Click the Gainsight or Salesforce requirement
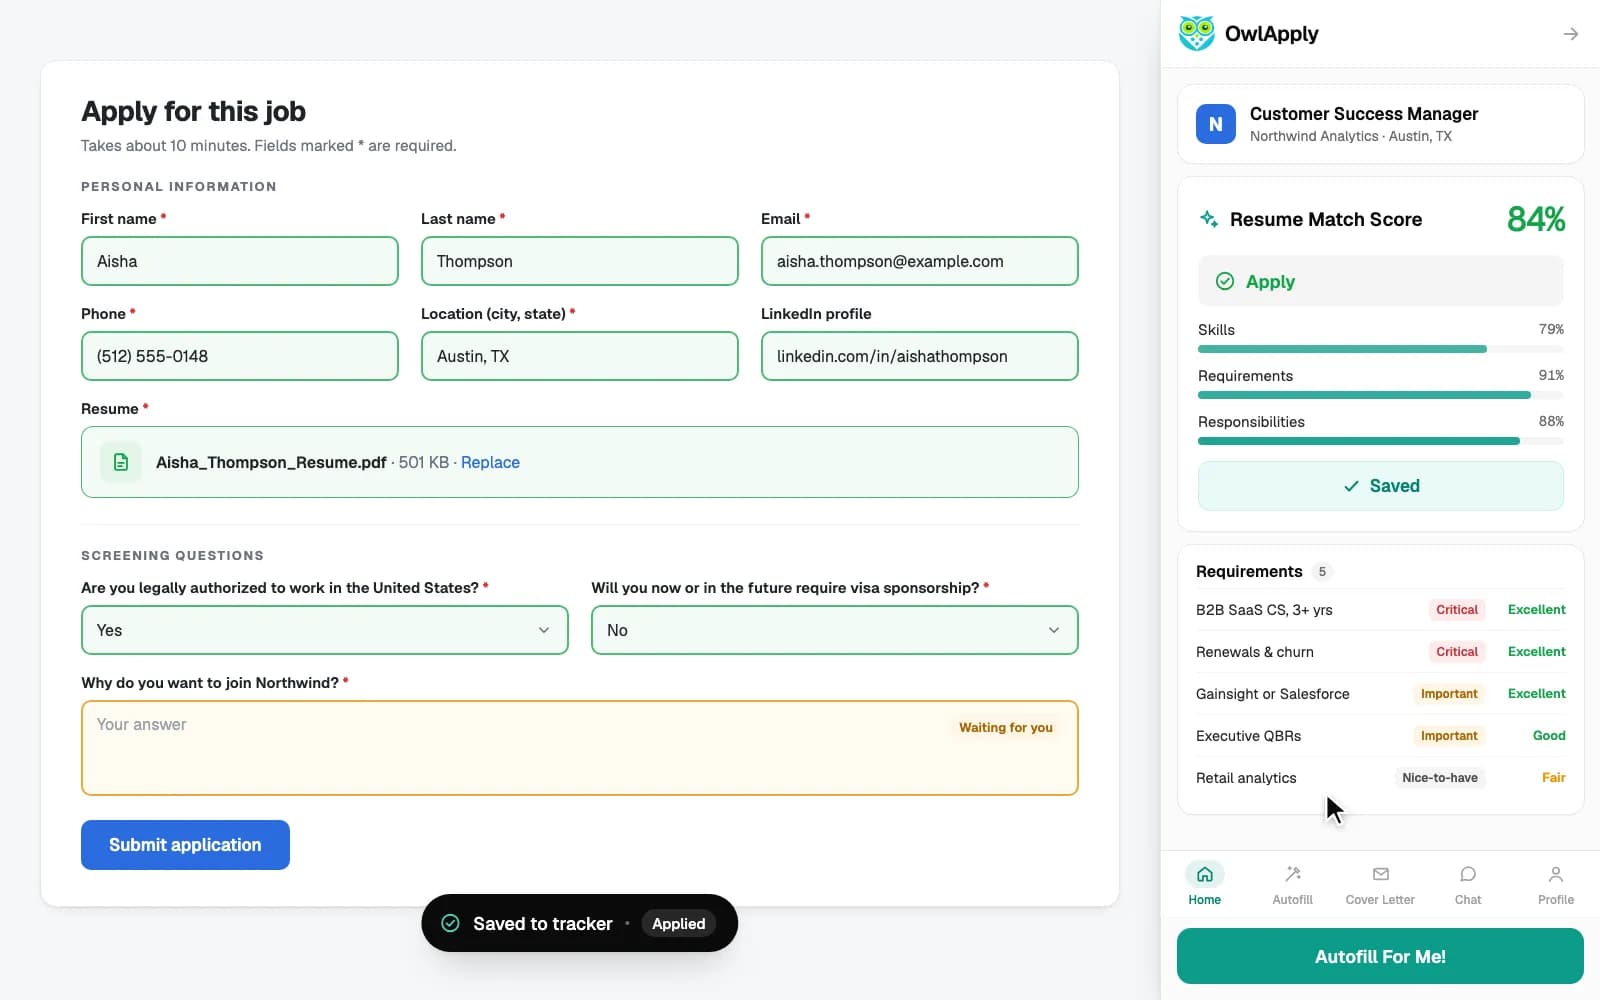The width and height of the screenshot is (1600, 1000). coord(1381,694)
